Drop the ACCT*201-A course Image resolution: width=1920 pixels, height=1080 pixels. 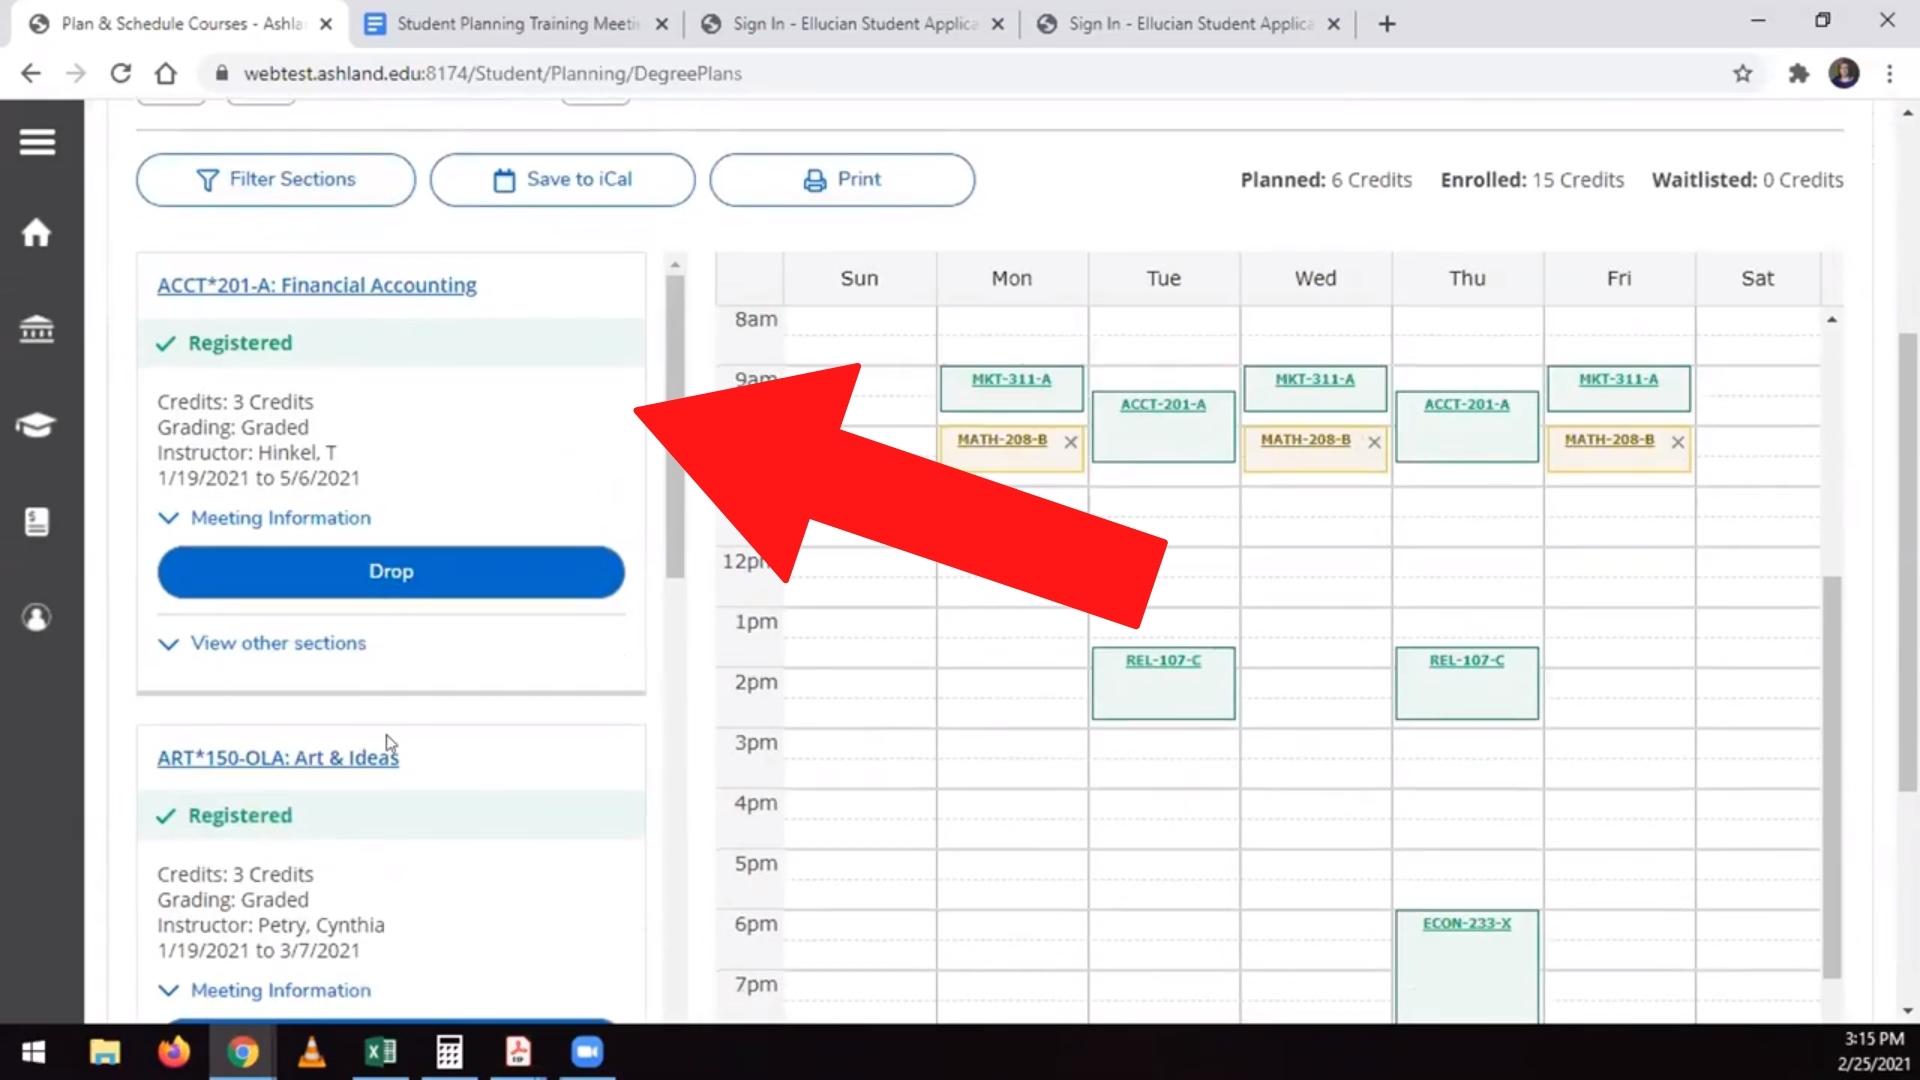(x=390, y=572)
